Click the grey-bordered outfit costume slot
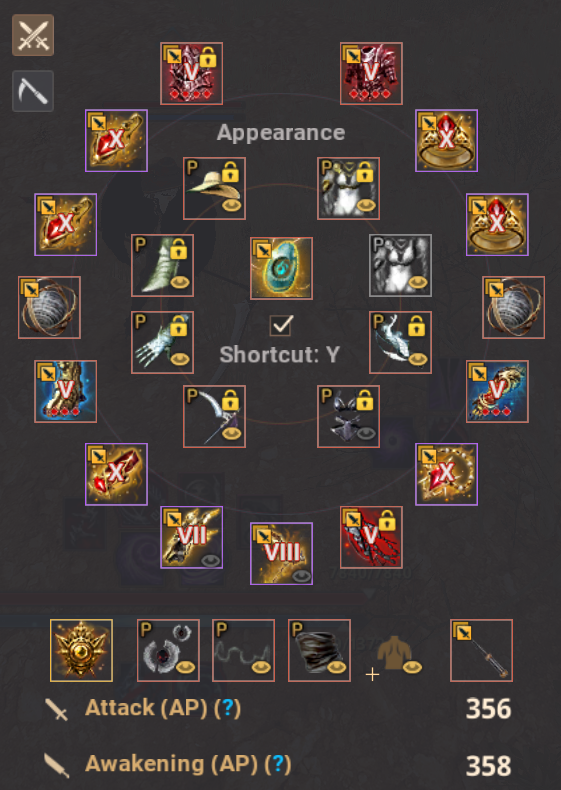Viewport: 561px width, 790px height. [x=400, y=265]
